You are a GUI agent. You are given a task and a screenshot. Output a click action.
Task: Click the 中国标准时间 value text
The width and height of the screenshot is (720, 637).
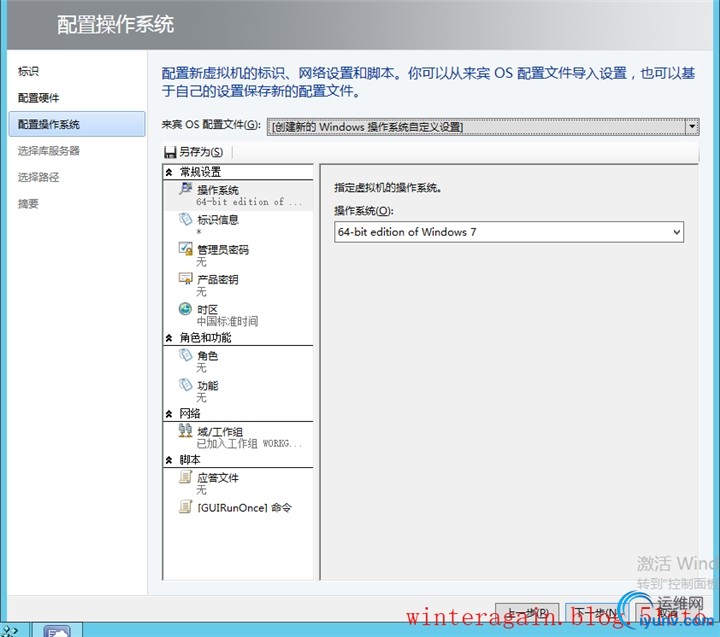(227, 321)
